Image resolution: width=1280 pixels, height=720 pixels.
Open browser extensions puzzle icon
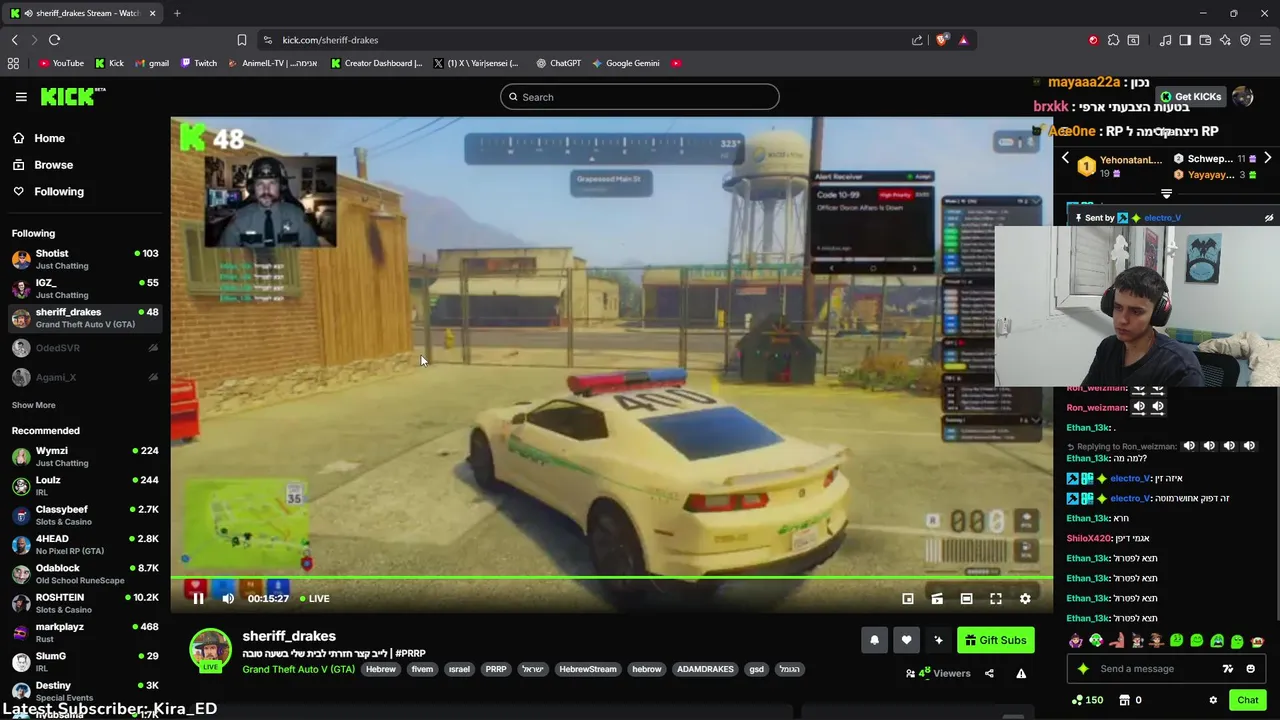pos(1113,40)
